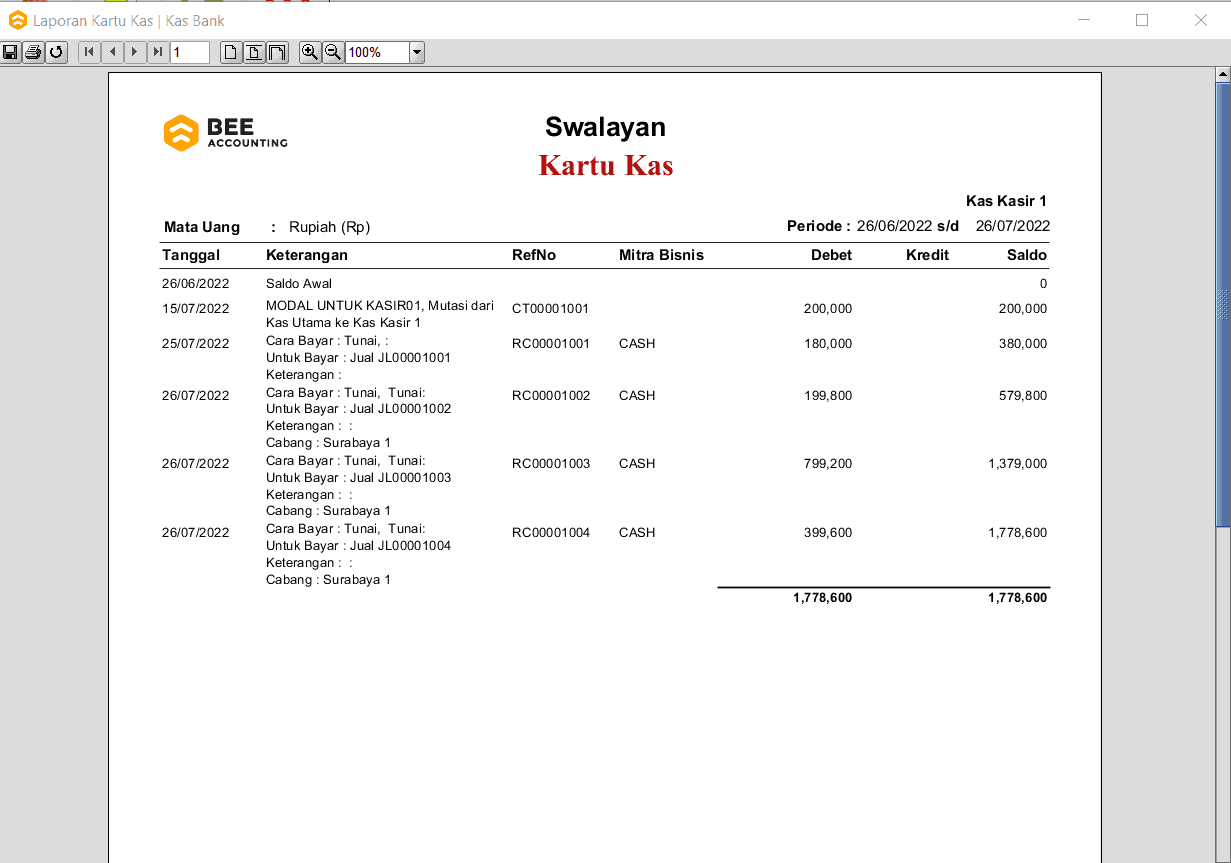Click the Bee Accounting logo in report
Viewport: 1231px width, 863px height.
pyautogui.click(x=226, y=133)
